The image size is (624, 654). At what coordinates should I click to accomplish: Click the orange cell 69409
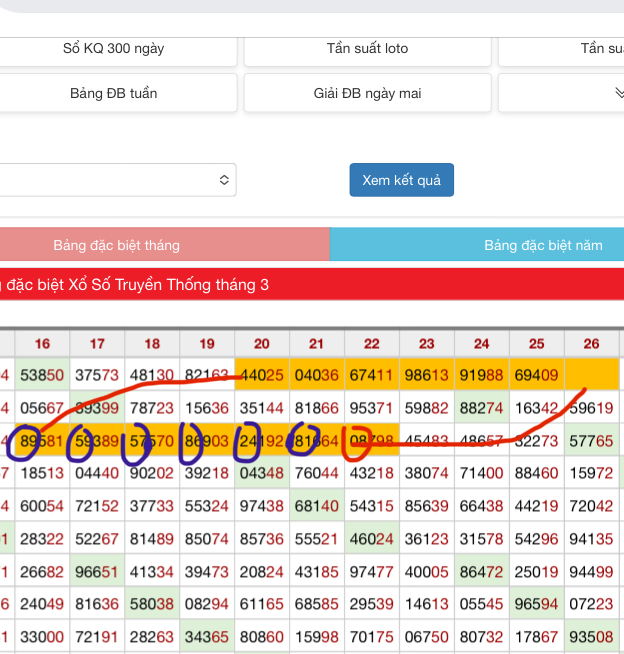pos(536,375)
